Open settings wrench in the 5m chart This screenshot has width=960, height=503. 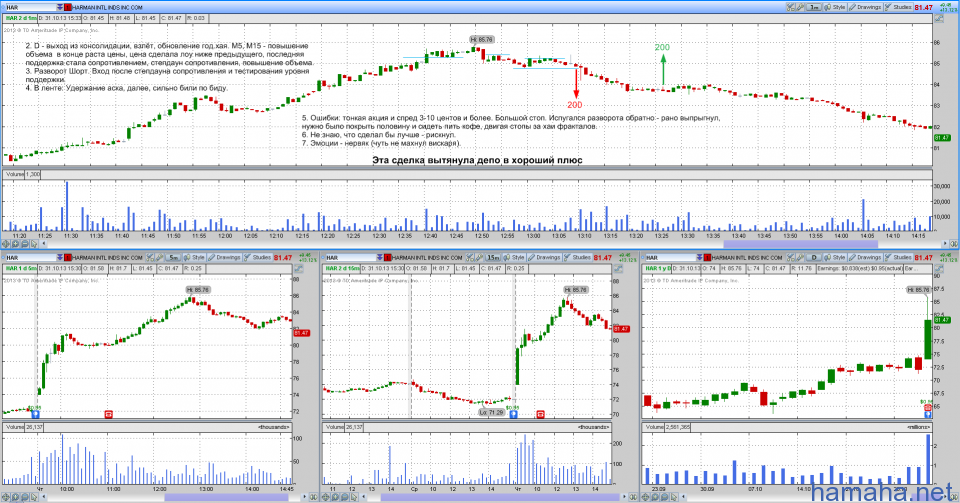pyautogui.click(x=159, y=257)
